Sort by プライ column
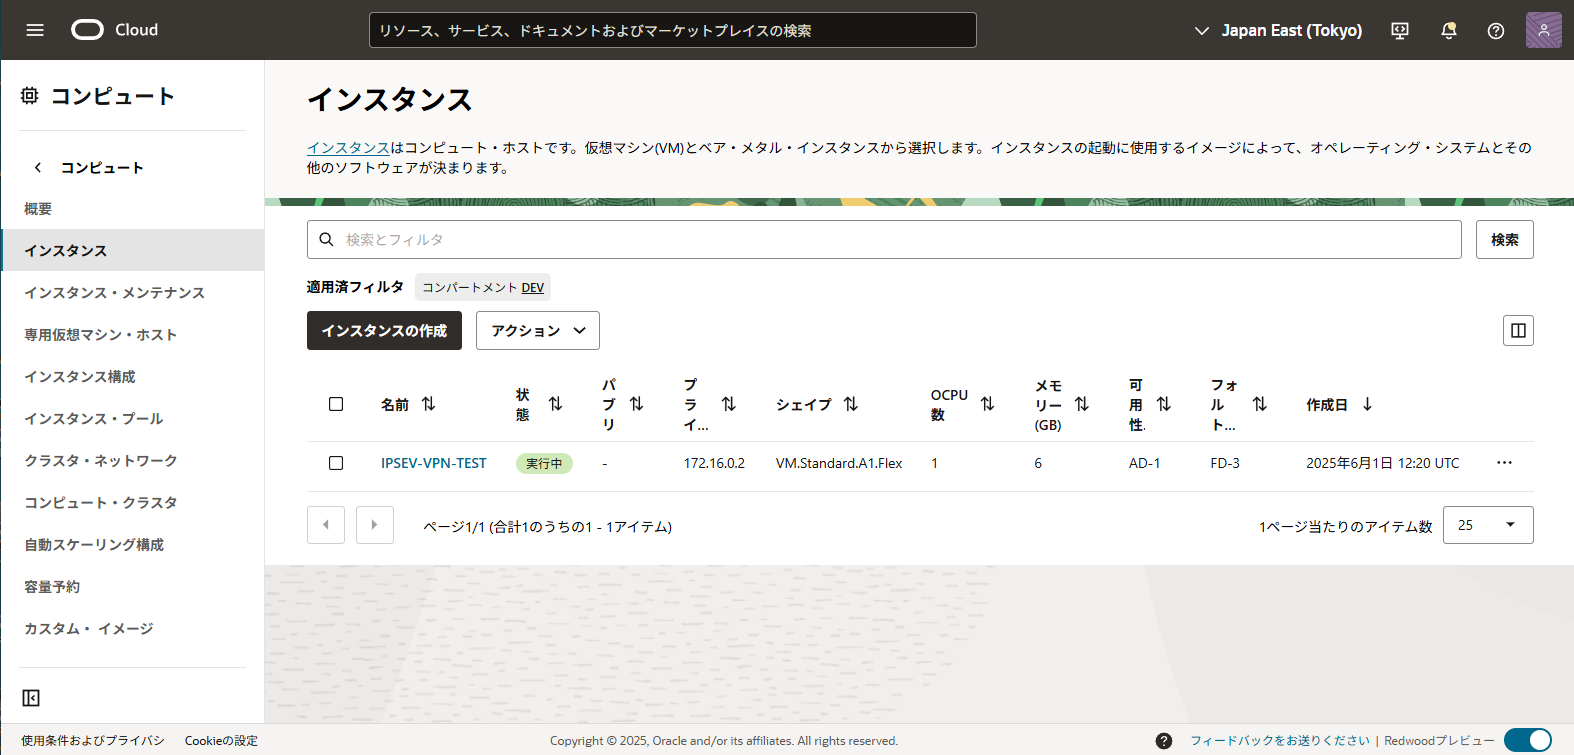 pyautogui.click(x=729, y=404)
